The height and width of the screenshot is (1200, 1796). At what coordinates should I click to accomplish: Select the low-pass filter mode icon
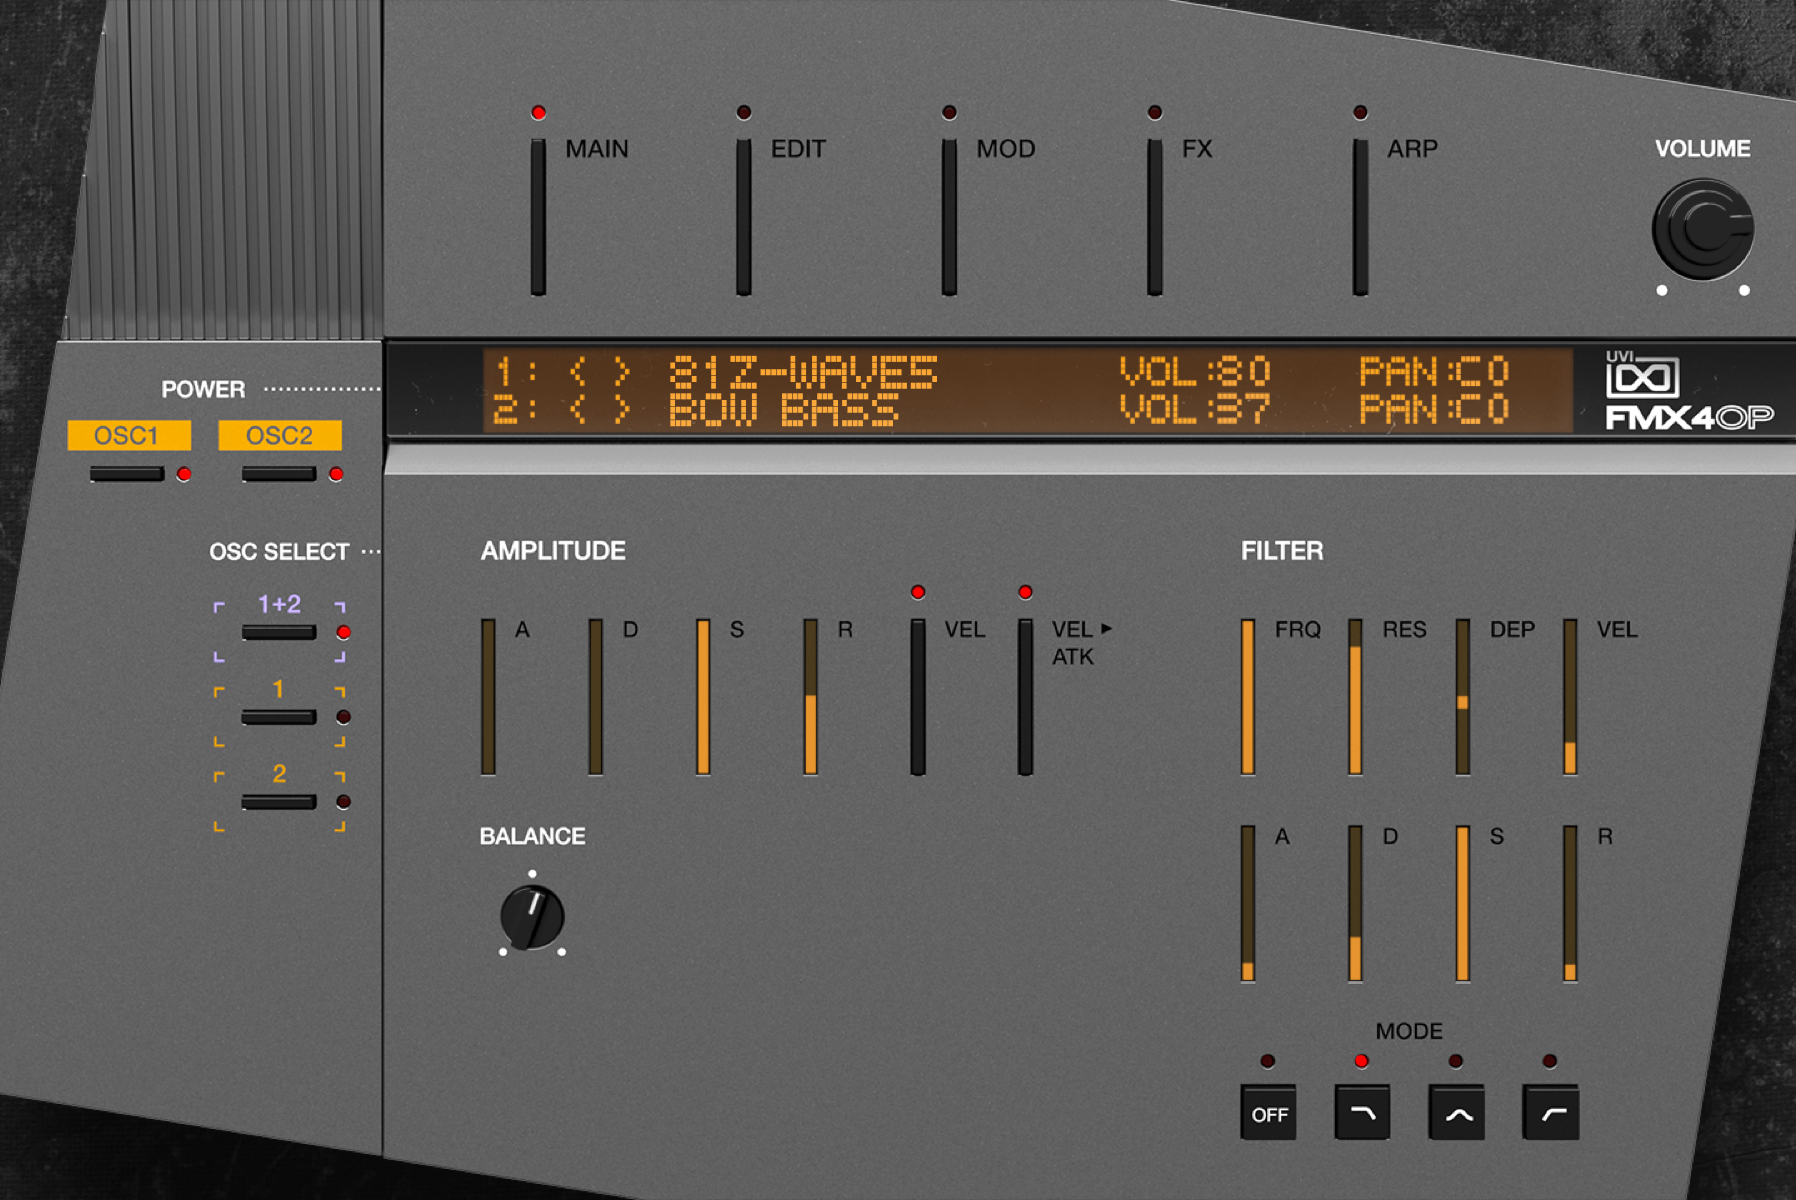1363,1113
